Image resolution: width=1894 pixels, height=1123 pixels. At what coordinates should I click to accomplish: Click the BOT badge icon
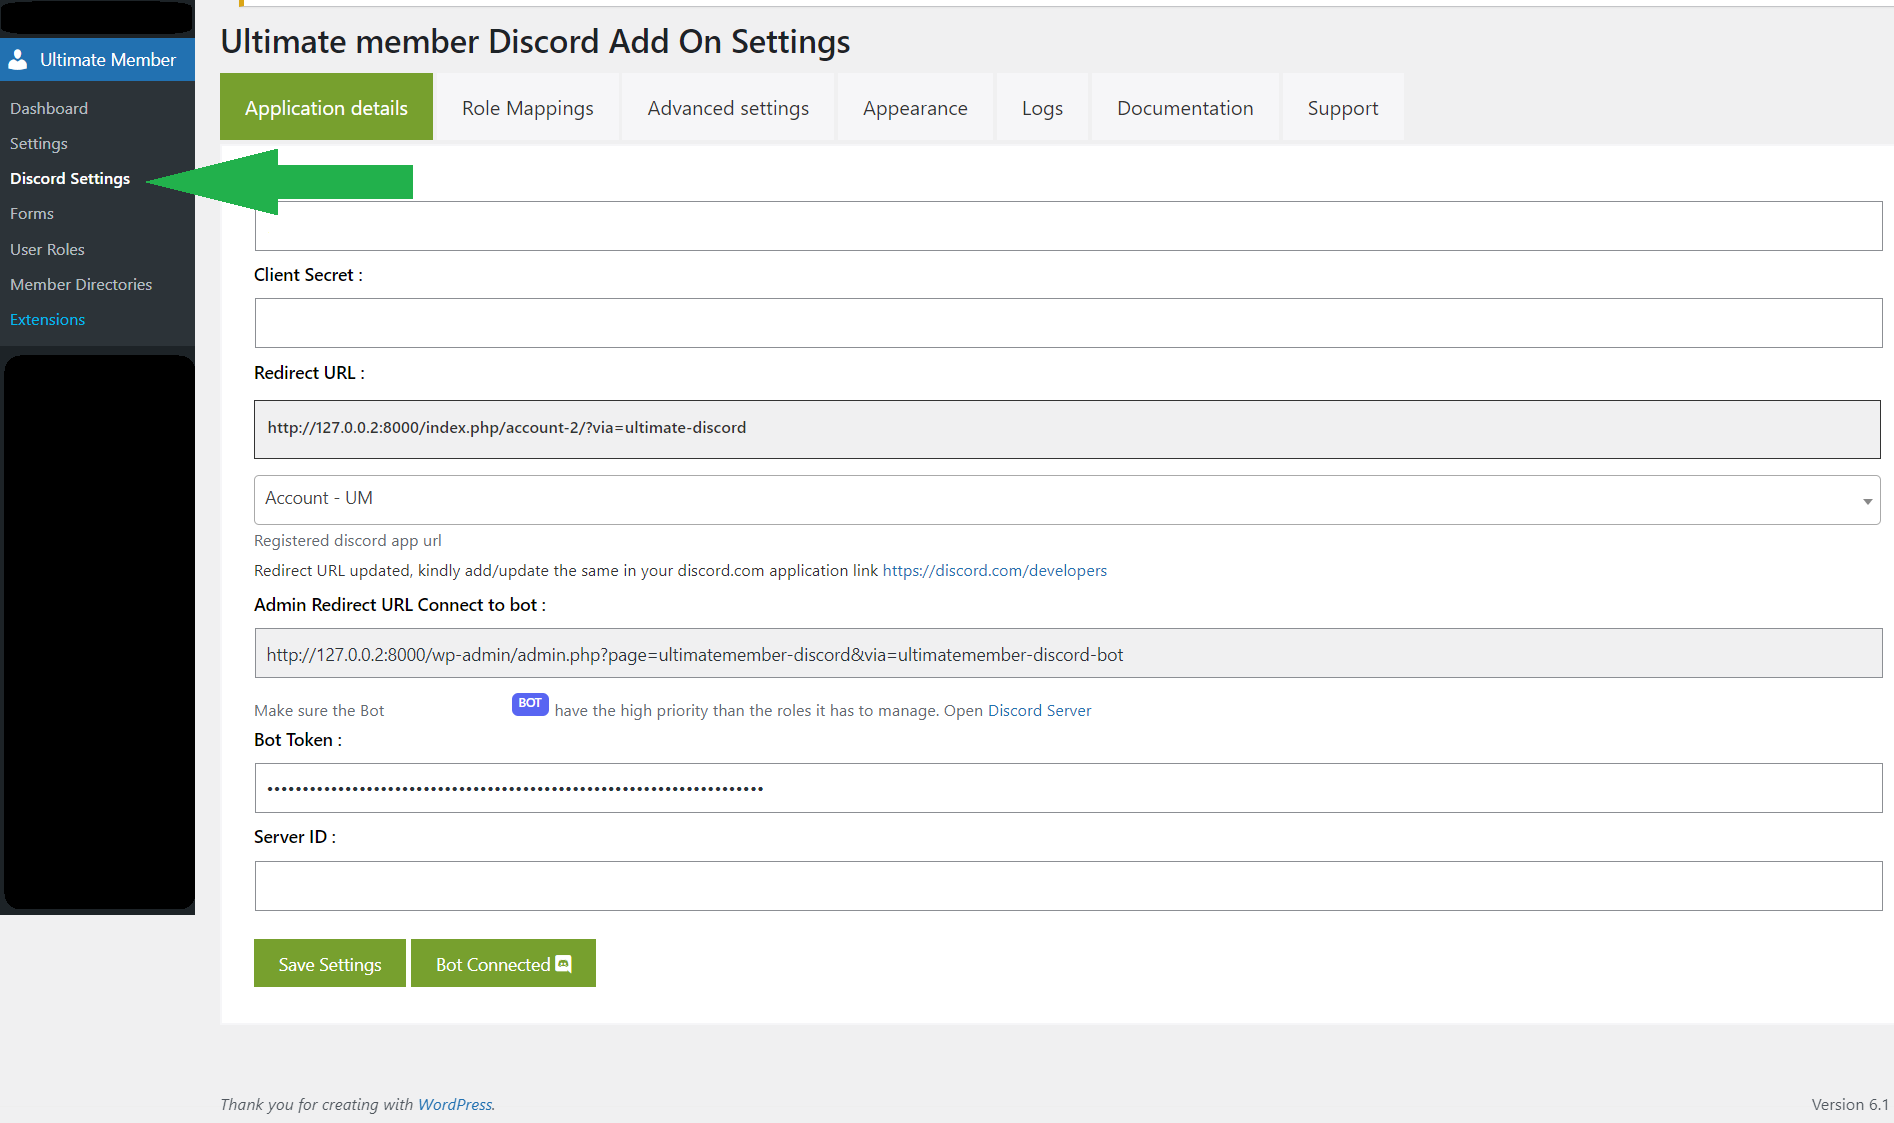point(530,703)
